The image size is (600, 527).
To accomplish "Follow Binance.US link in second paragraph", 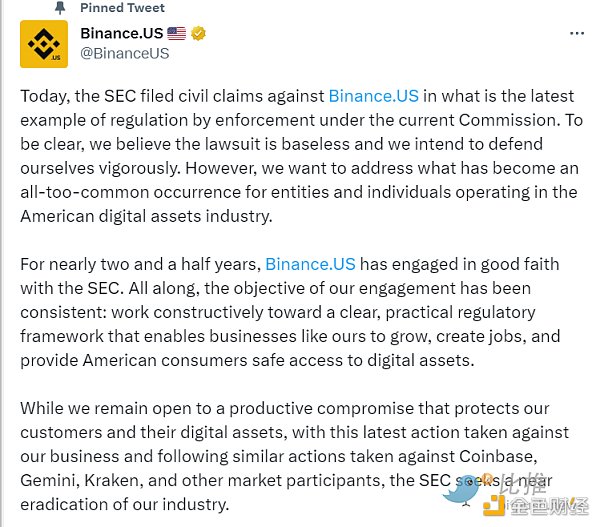I will pyautogui.click(x=310, y=265).
